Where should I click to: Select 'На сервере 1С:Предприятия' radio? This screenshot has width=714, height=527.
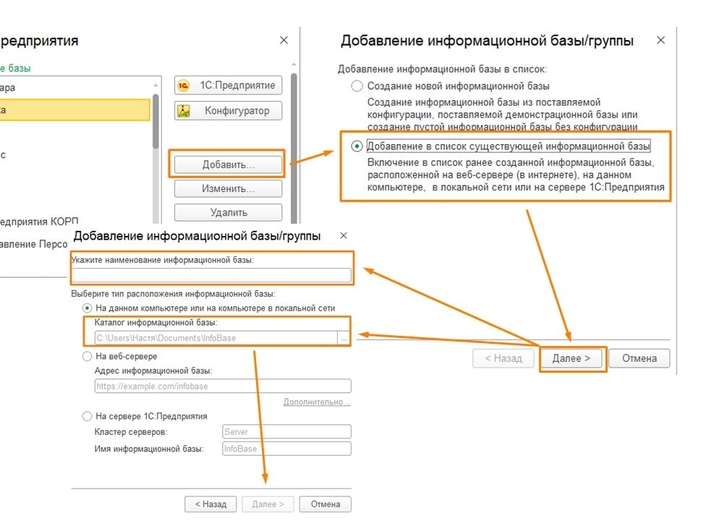click(x=87, y=416)
